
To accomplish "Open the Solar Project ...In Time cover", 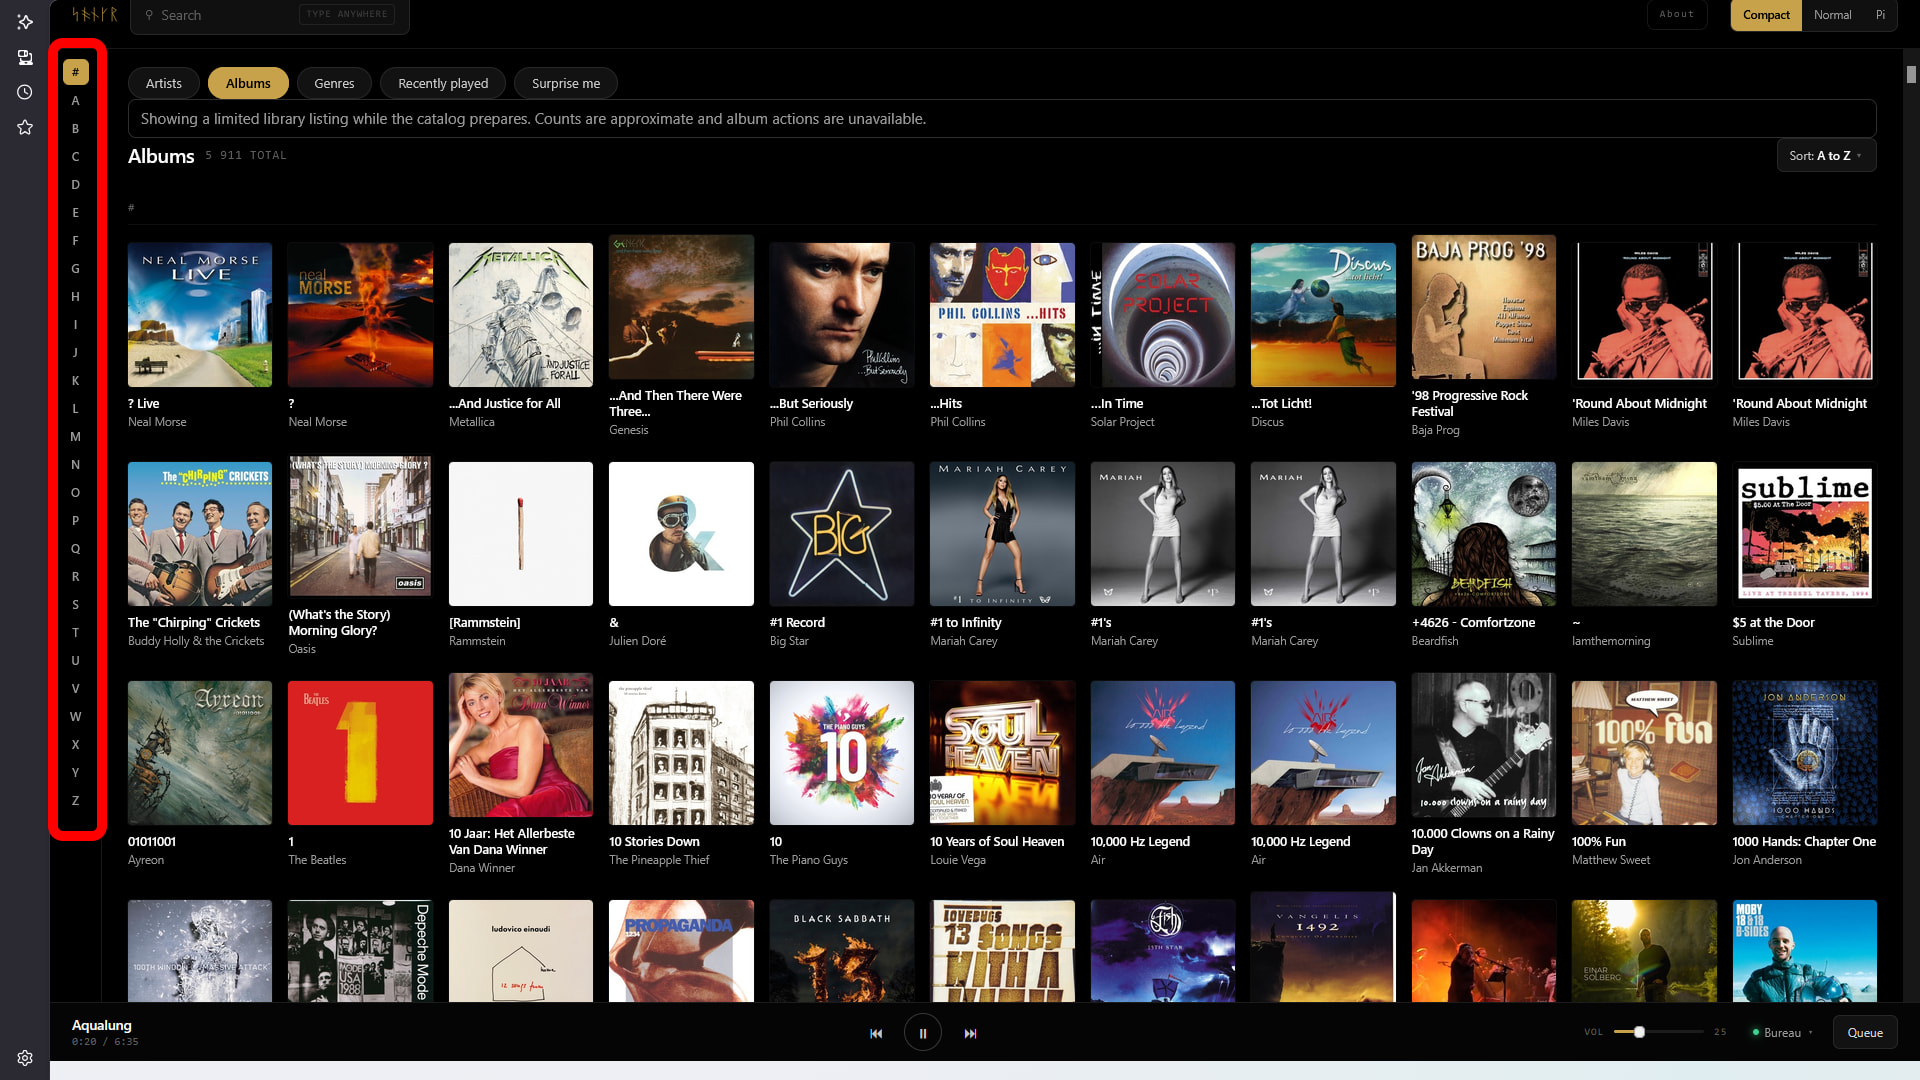I will tap(1163, 315).
